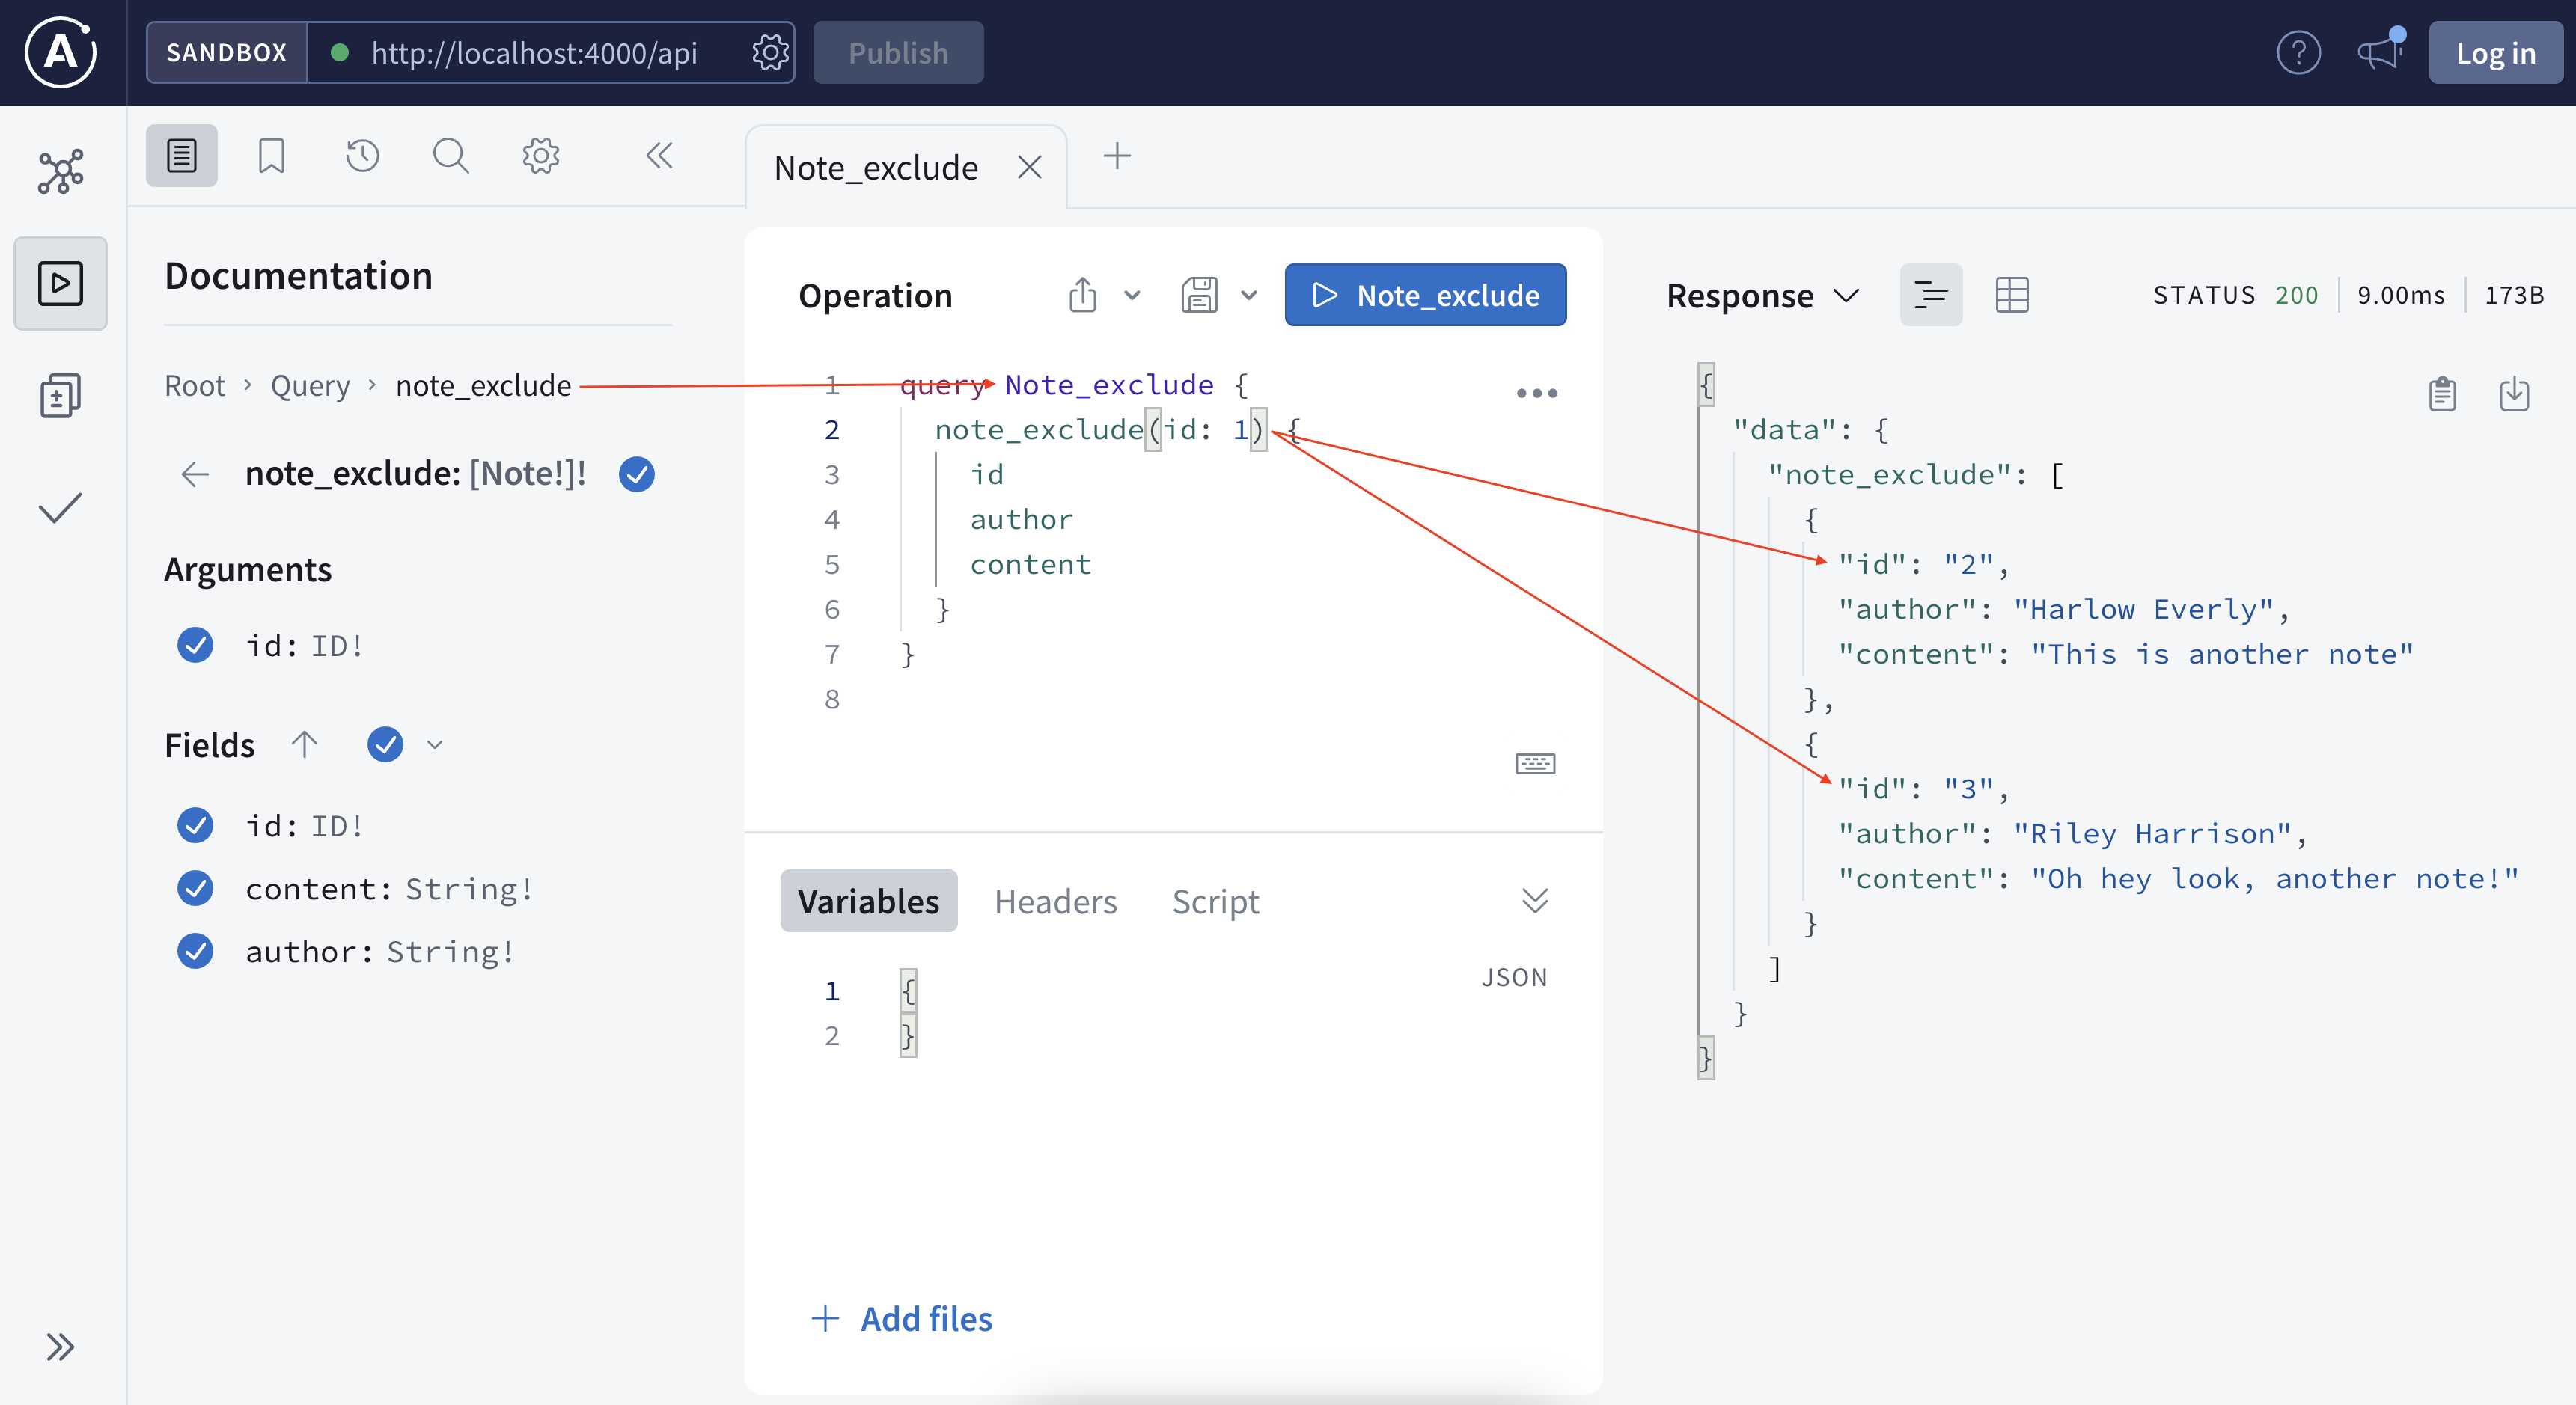Download response using download icon

click(2513, 394)
